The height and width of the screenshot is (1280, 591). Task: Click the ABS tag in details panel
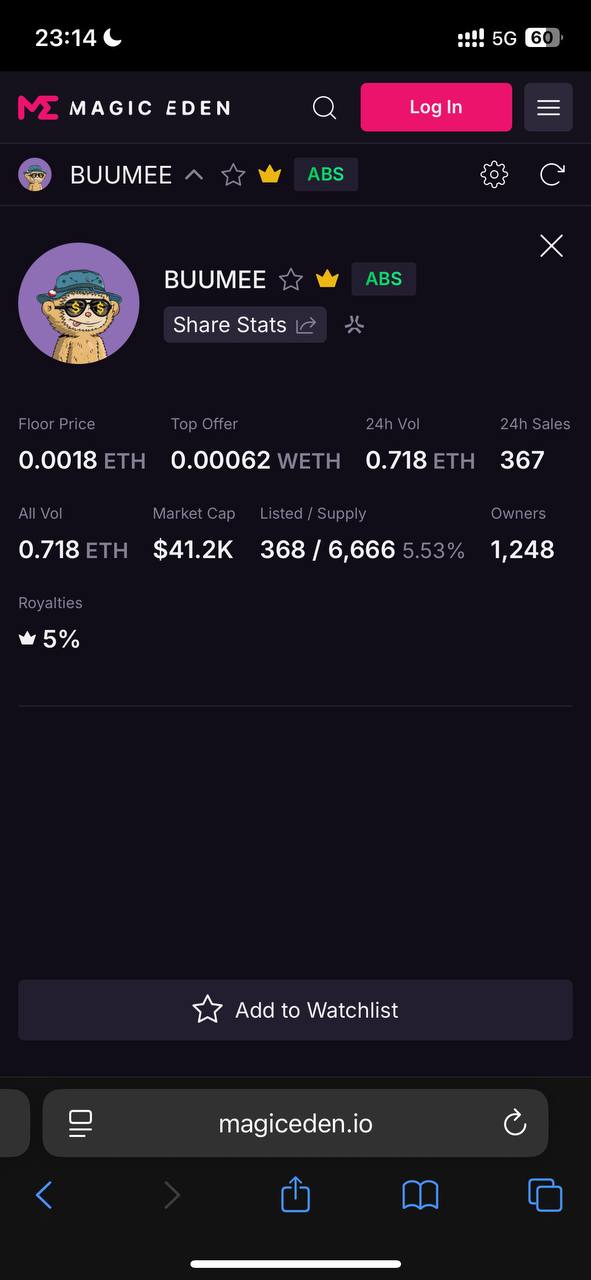click(x=384, y=279)
